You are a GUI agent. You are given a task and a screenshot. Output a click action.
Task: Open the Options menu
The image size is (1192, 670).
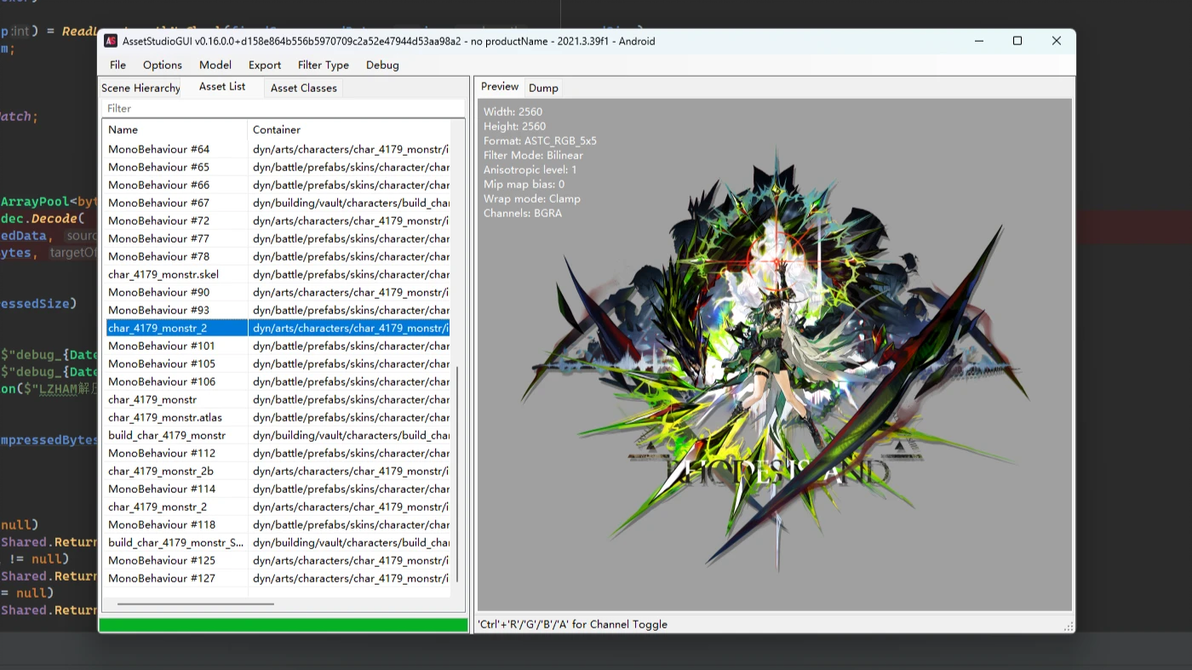(x=163, y=65)
